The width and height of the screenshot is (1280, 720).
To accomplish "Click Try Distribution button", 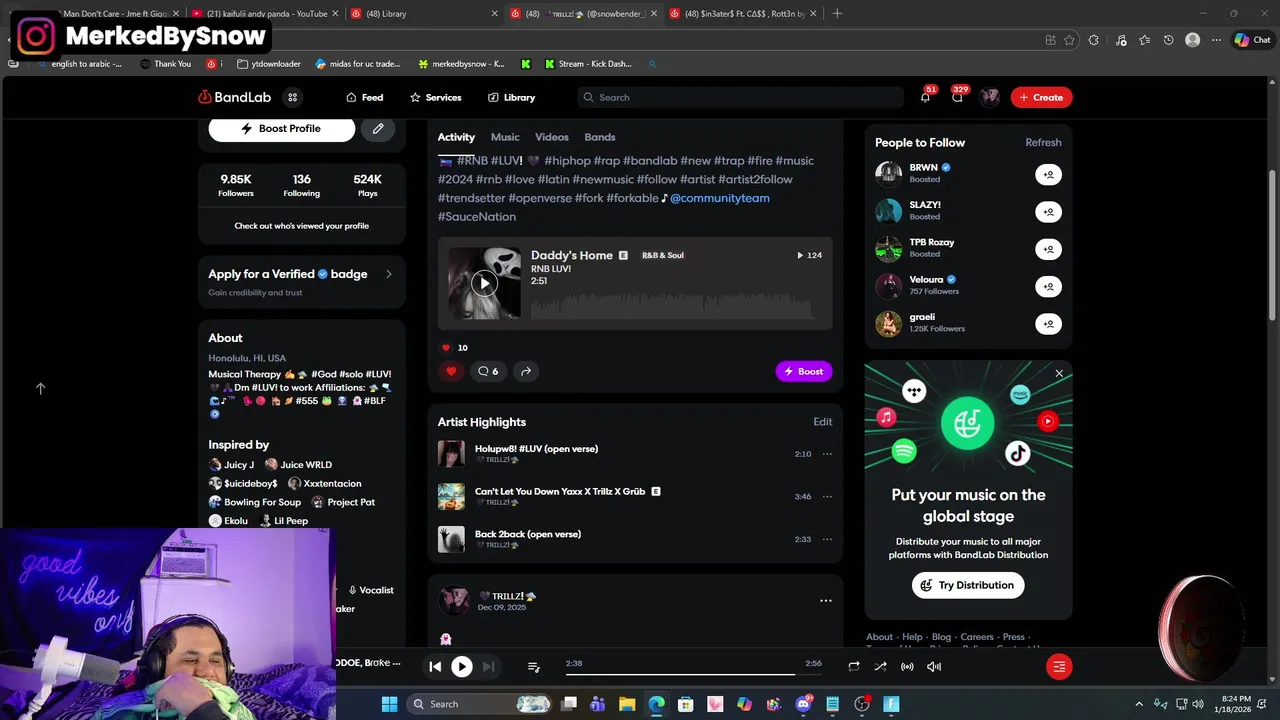I will [968, 585].
